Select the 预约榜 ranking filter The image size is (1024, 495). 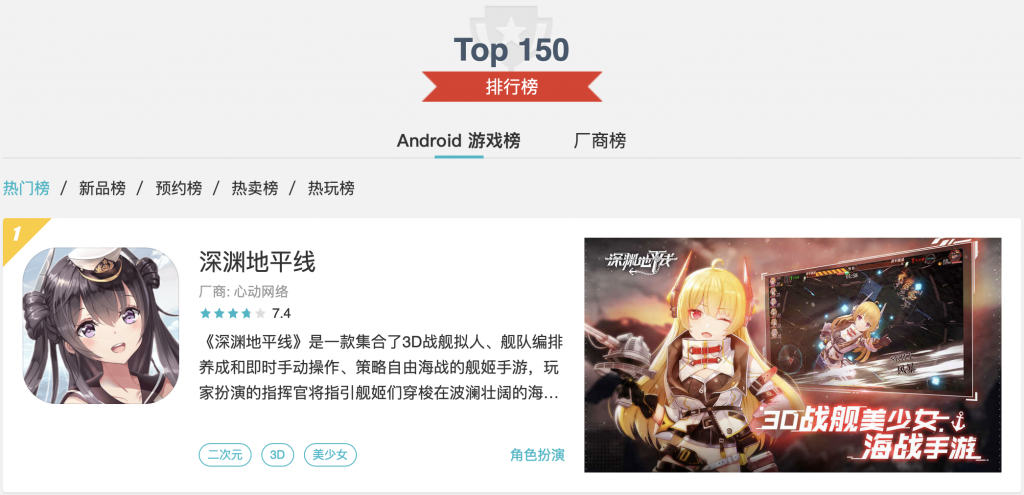tap(179, 189)
